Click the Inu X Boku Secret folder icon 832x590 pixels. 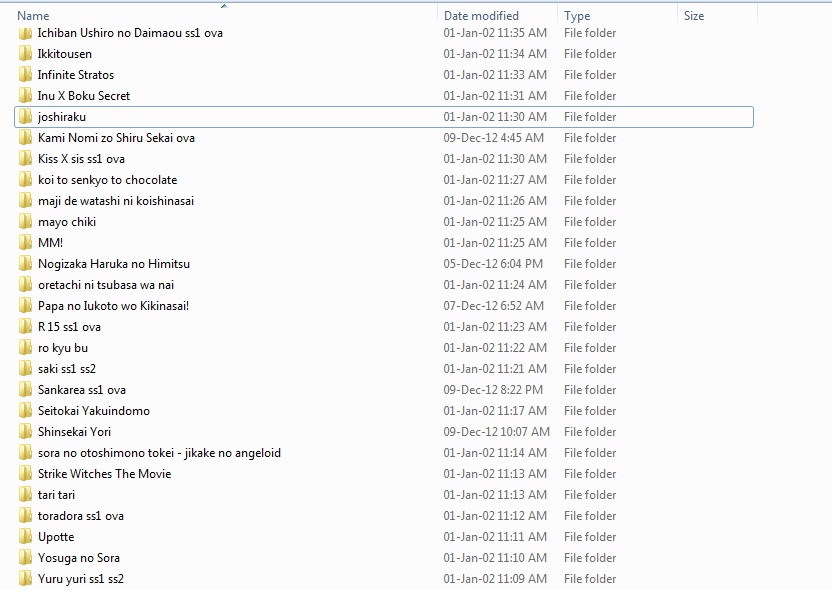(25, 96)
